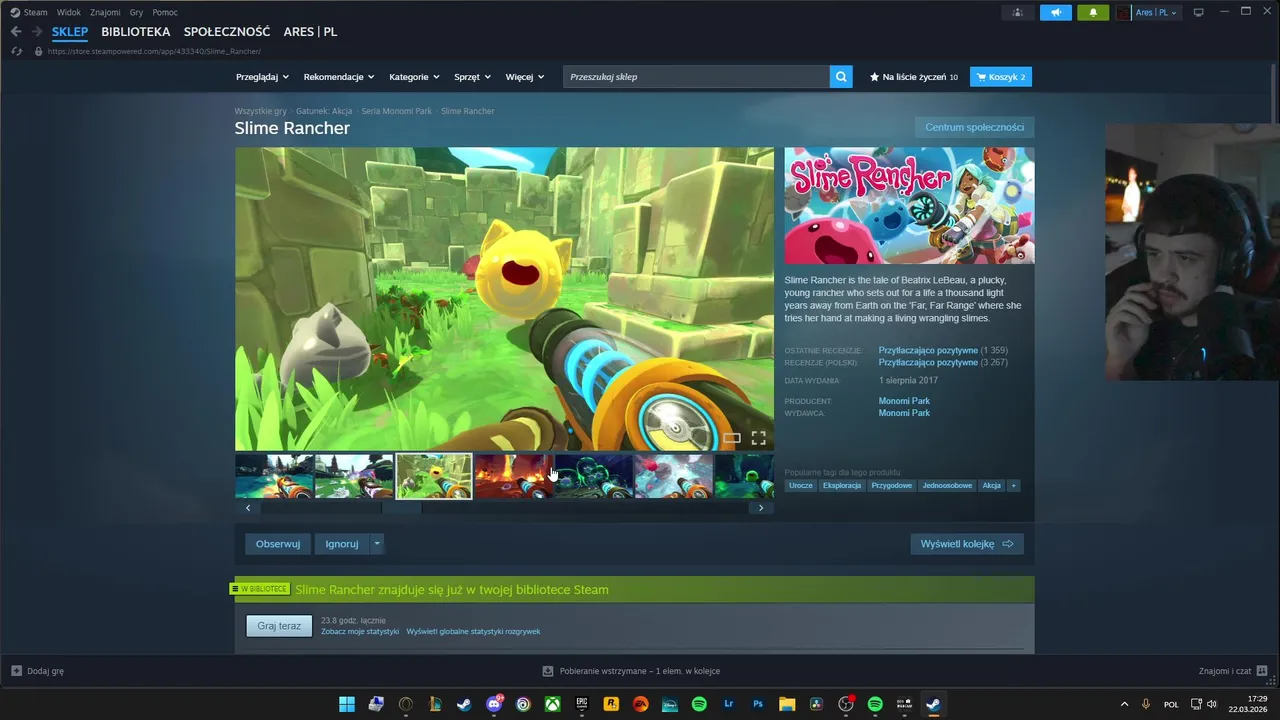Launch Xbox app from taskbar
Viewport: 1280px width, 720px height.
(x=552, y=704)
